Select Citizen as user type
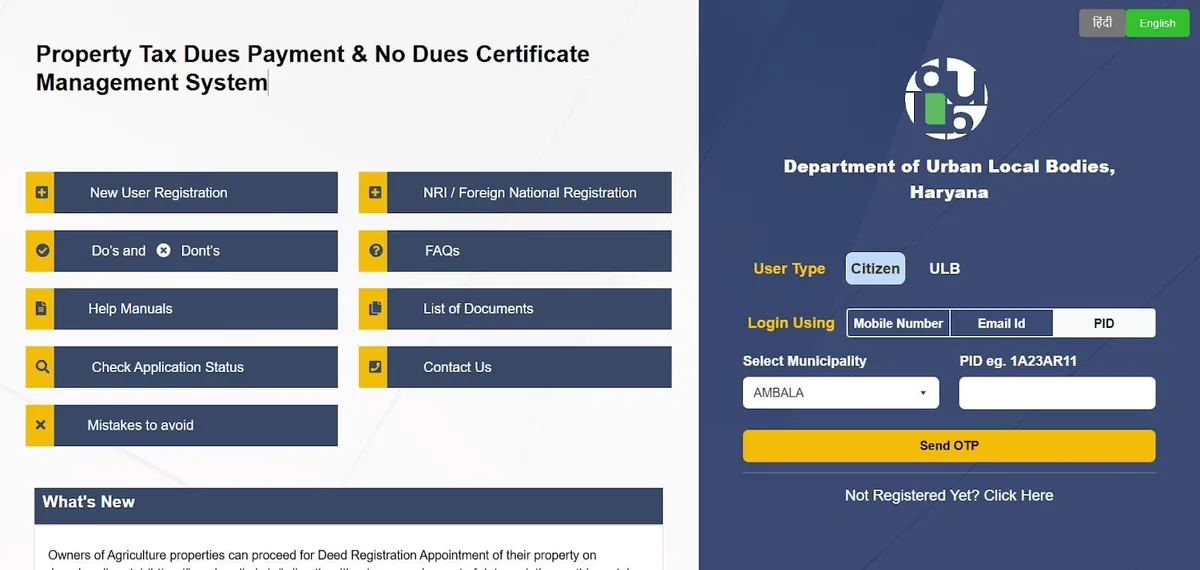The image size is (1200, 570). coord(875,268)
